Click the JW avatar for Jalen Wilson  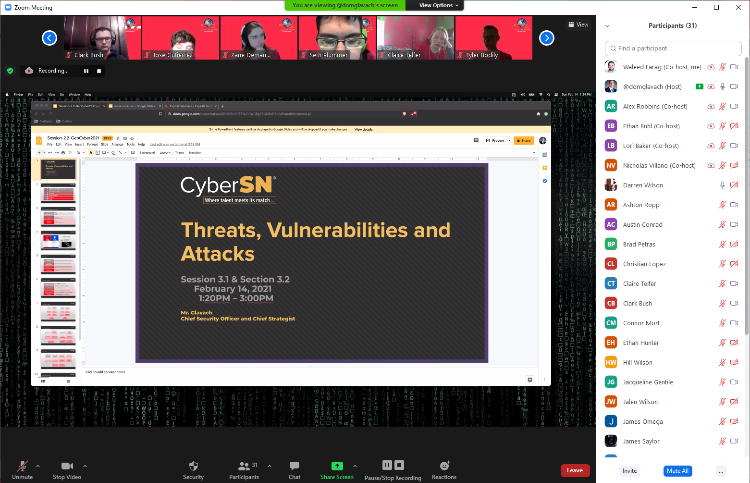pos(611,402)
